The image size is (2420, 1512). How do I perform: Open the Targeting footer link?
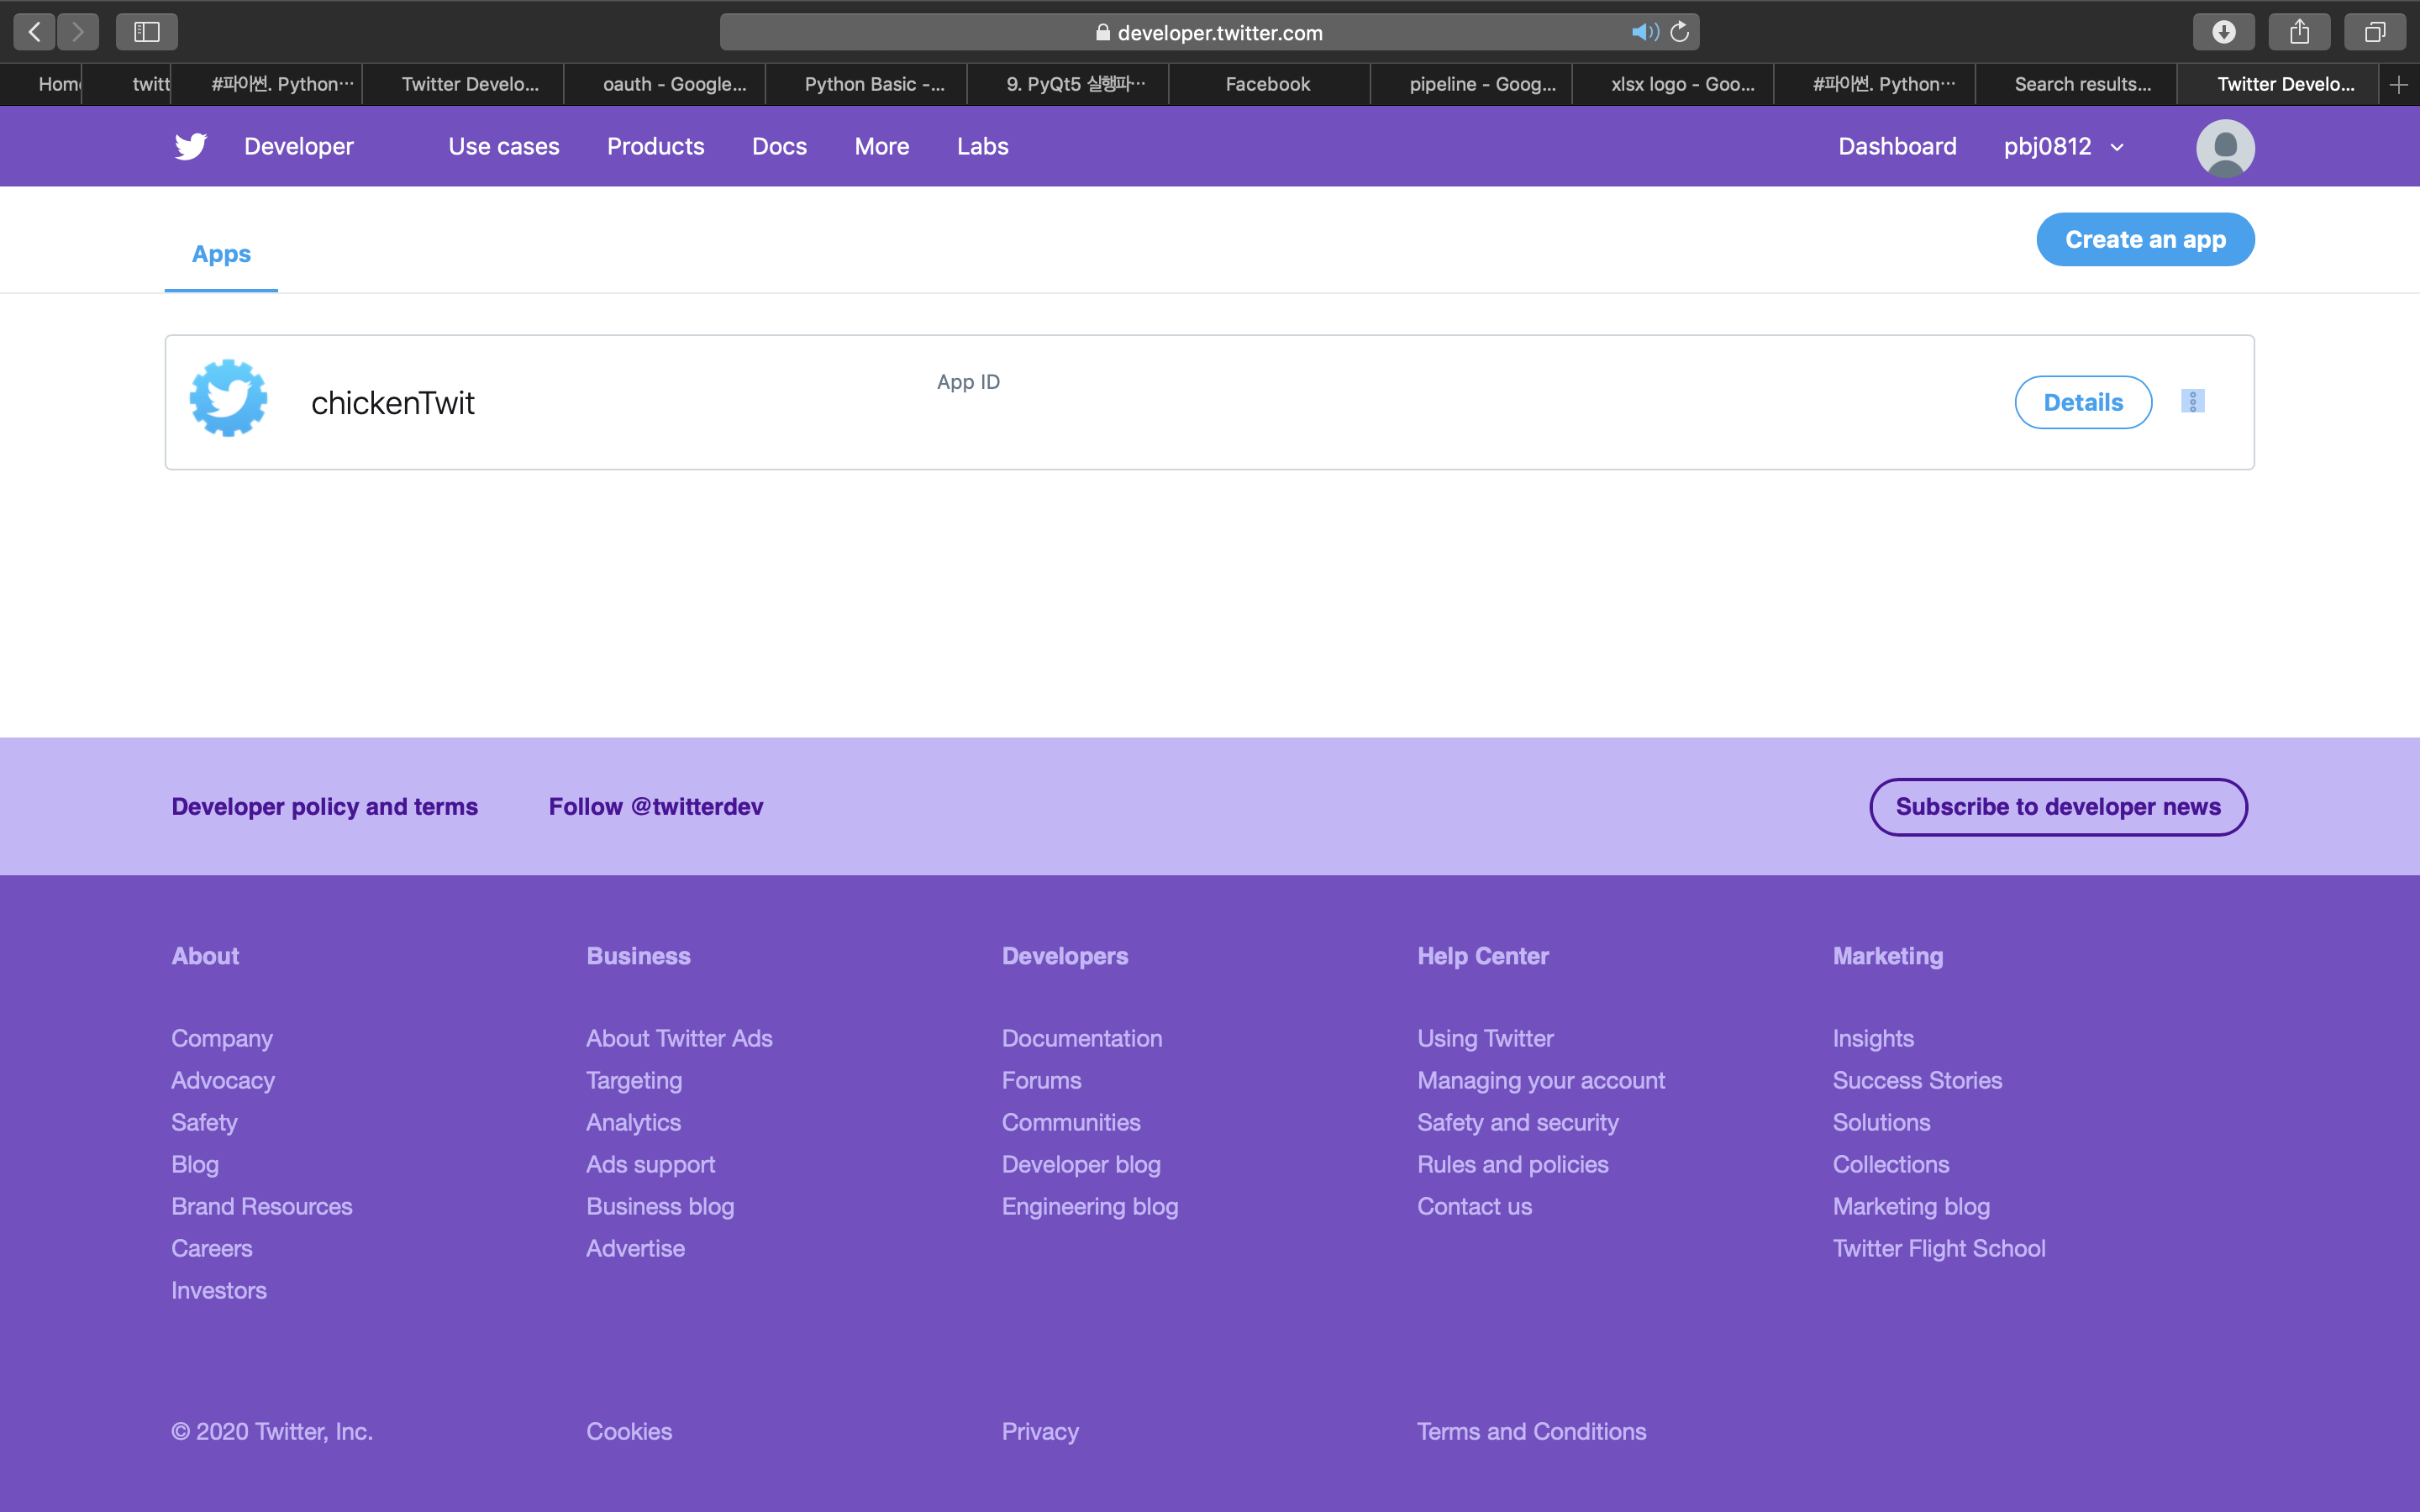634,1080
